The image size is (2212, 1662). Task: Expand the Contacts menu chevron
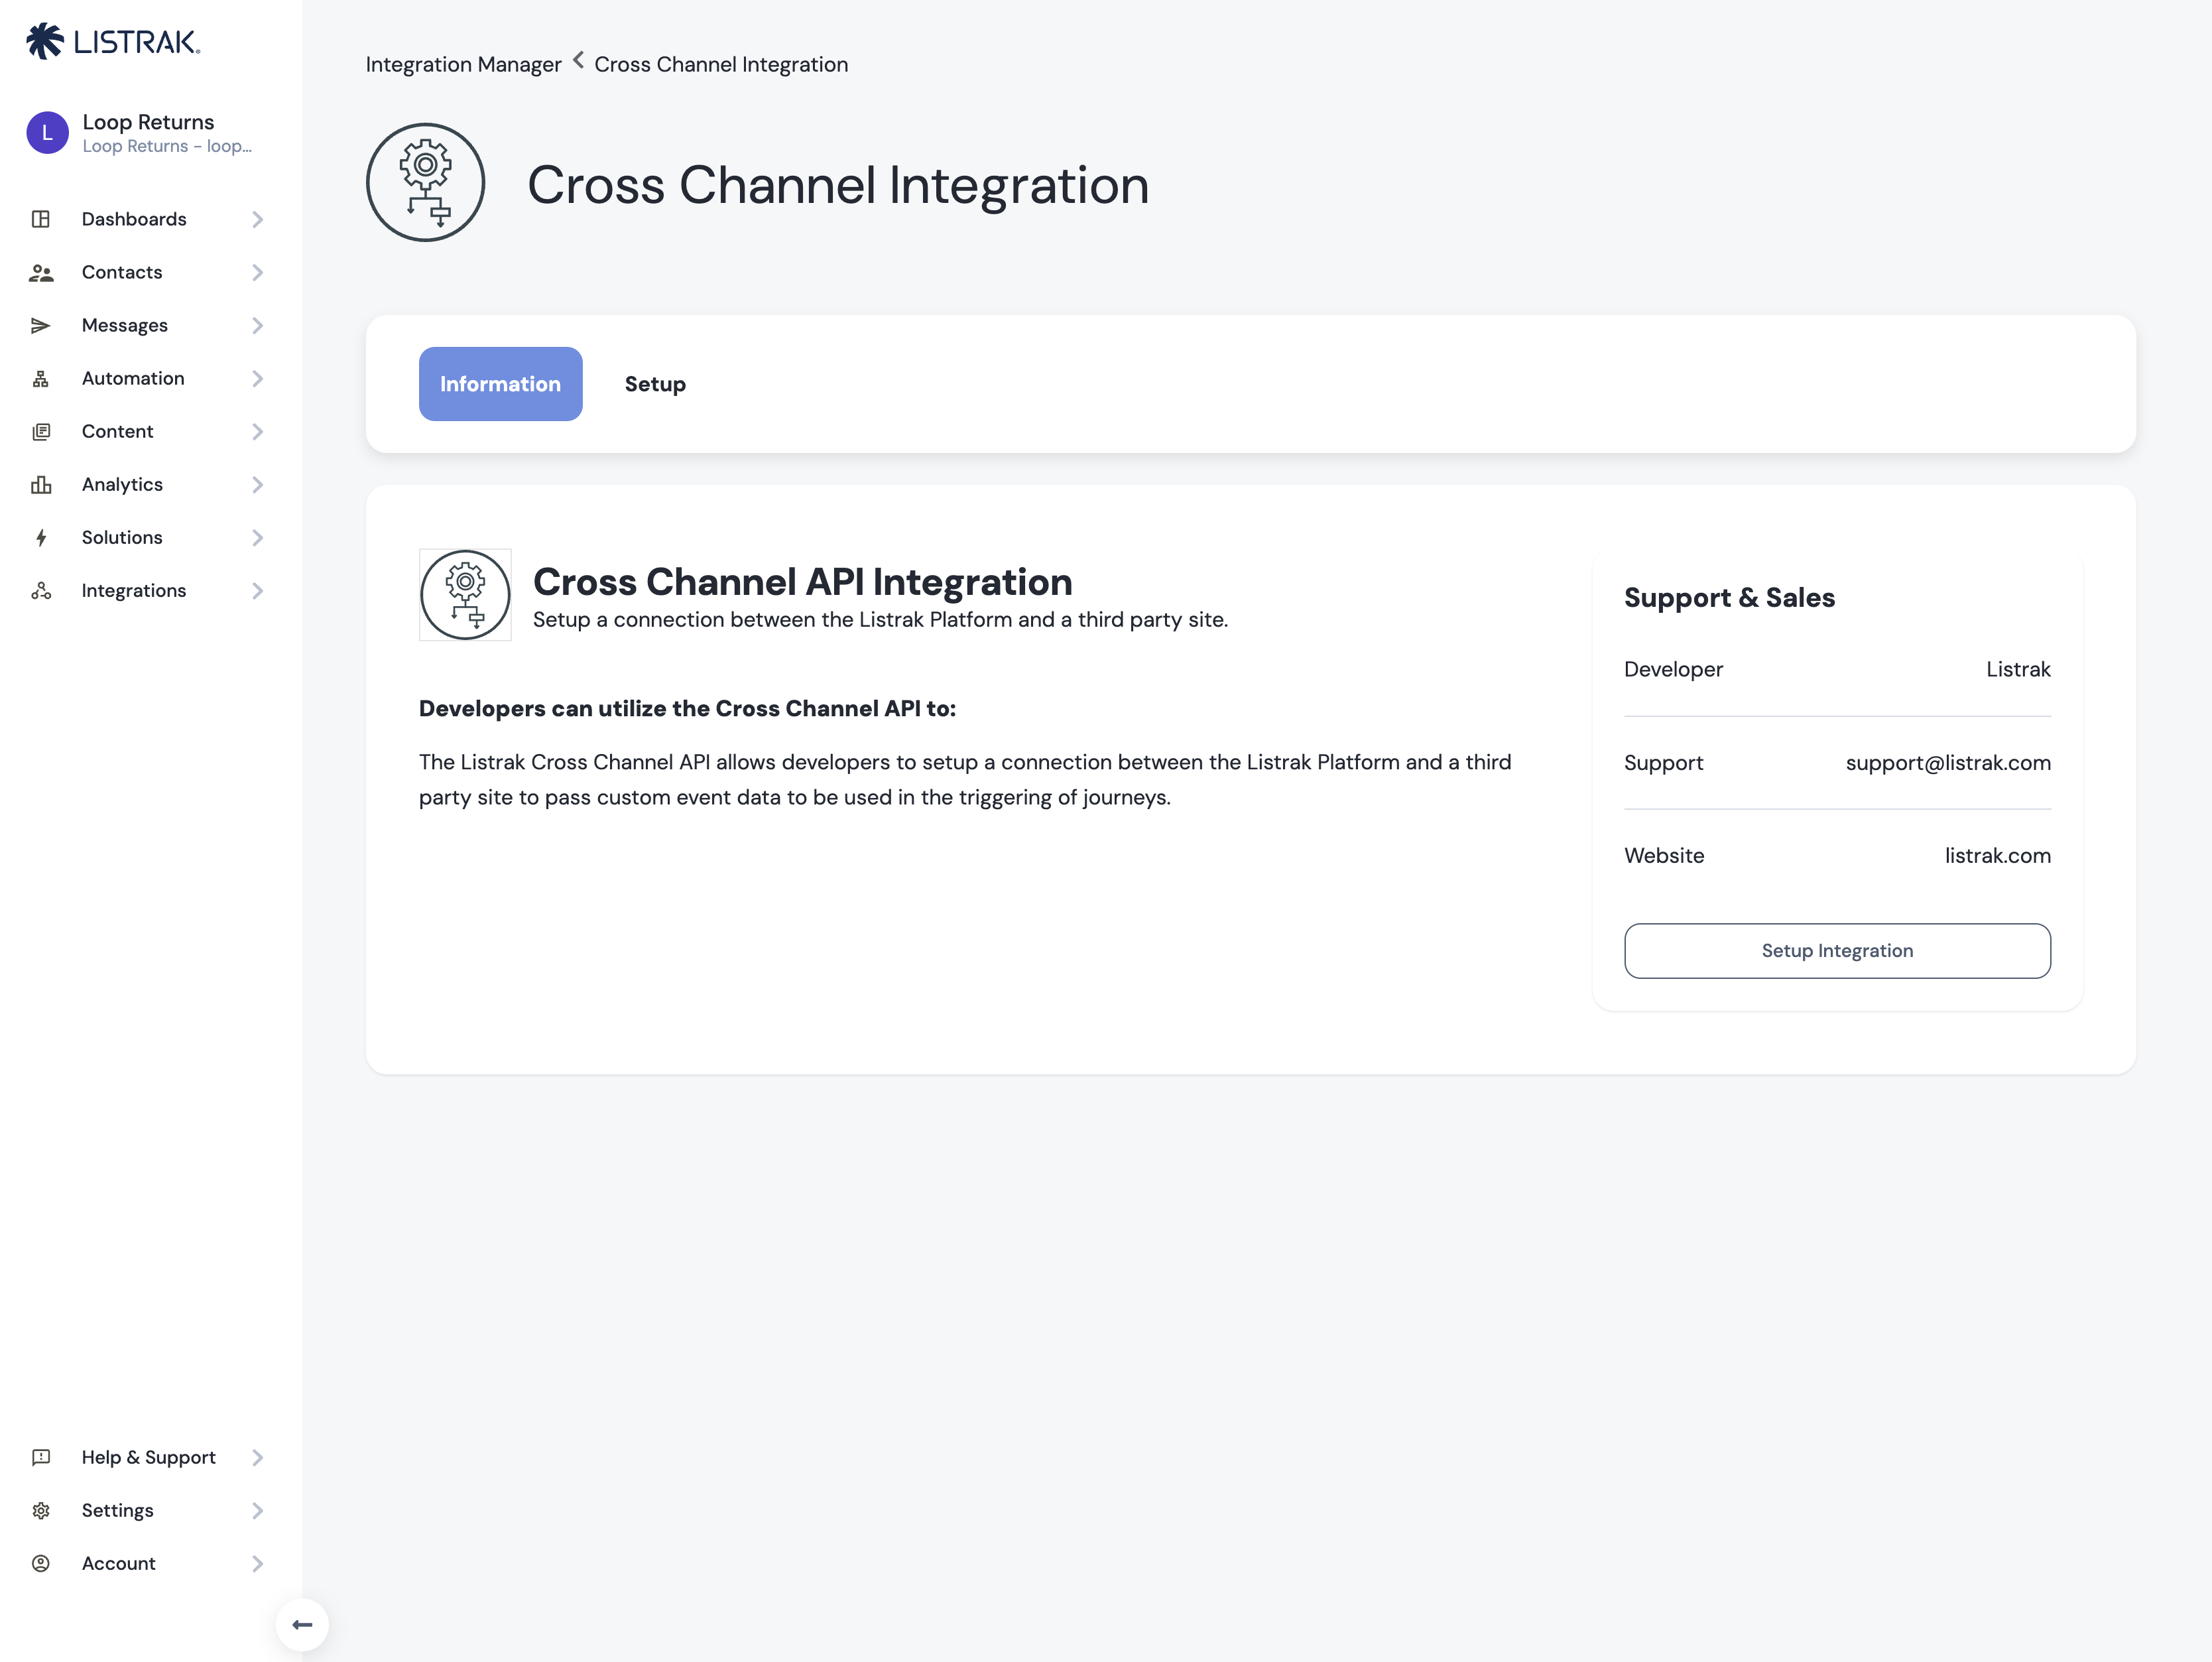point(258,272)
